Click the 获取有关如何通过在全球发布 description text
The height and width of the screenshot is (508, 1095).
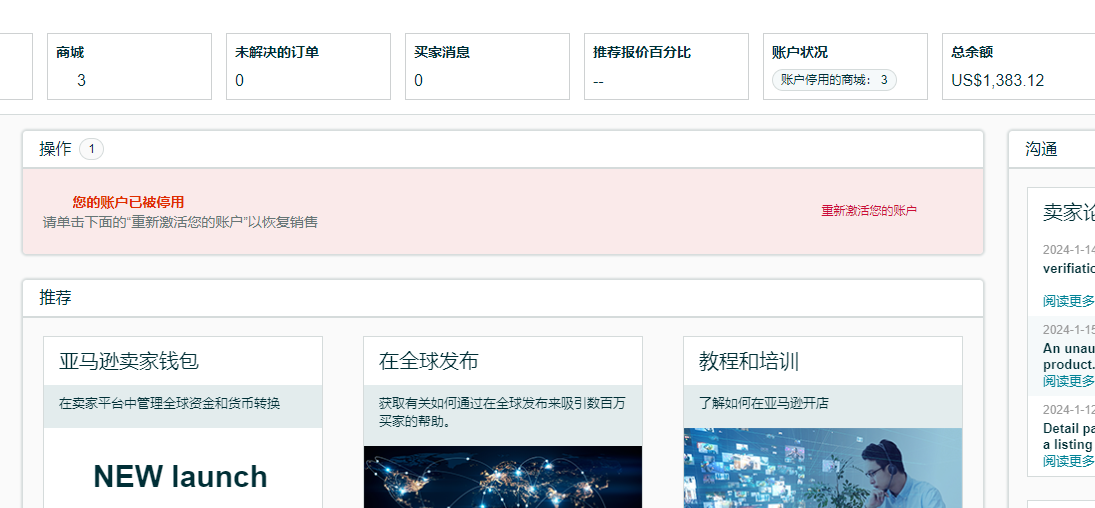coord(502,413)
